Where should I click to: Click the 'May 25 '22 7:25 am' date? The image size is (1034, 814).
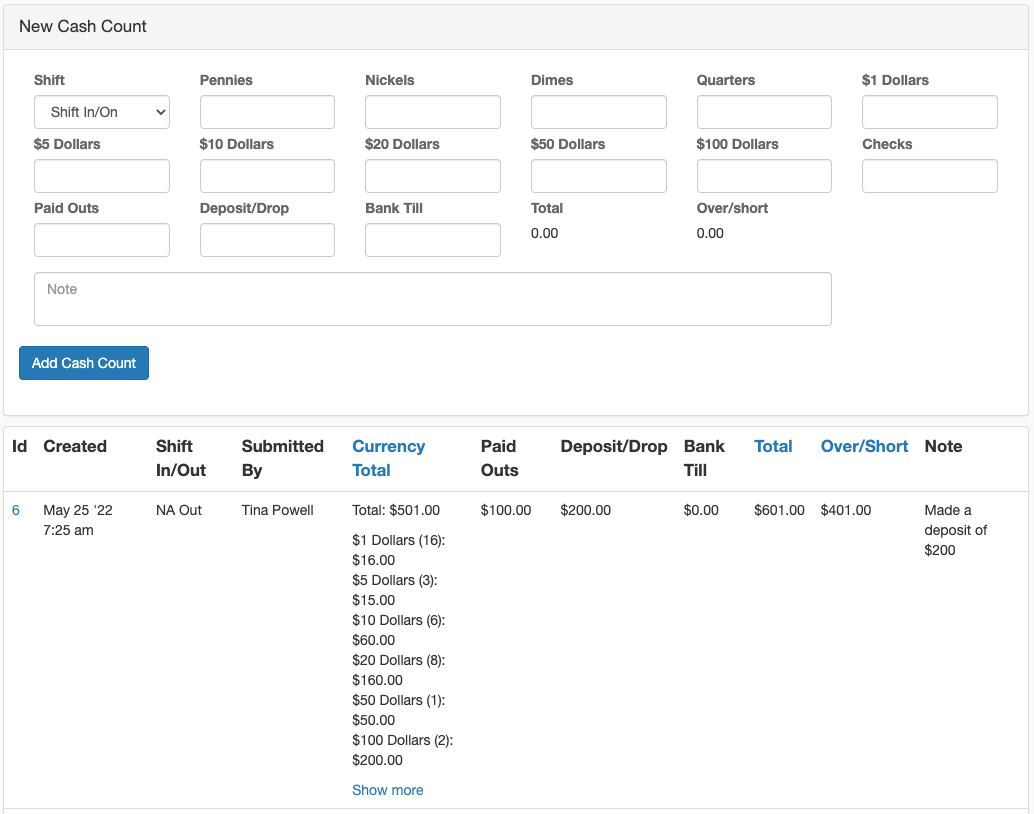(x=78, y=520)
